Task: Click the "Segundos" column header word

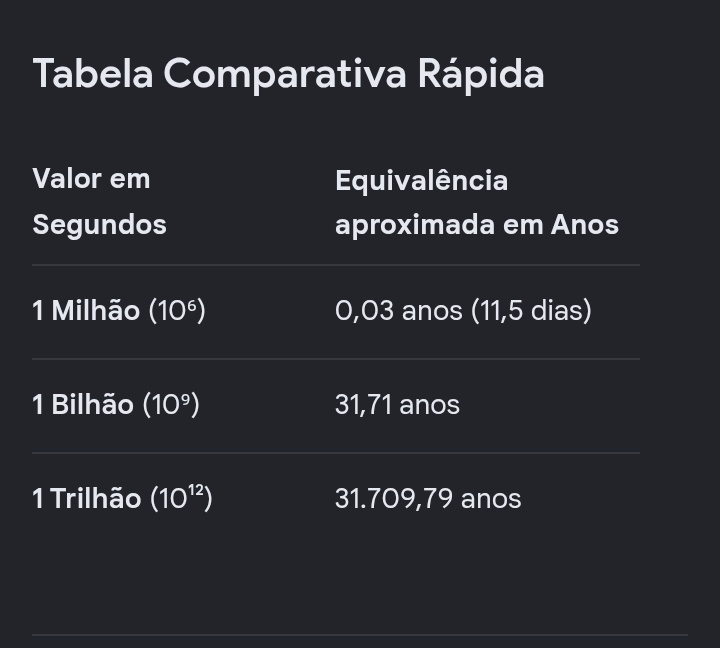Action: click(x=99, y=225)
